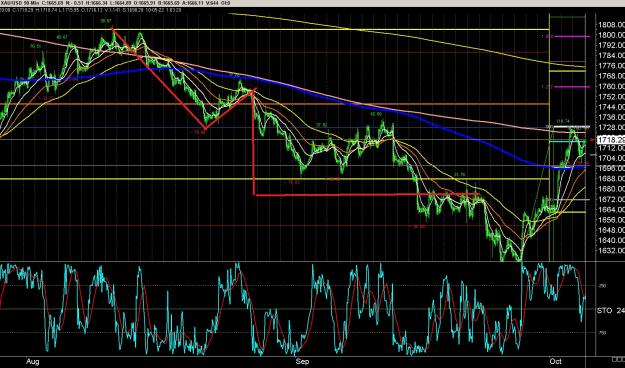The image size is (625, 368).
Task: Click the Sep label on time axis
Action: pos(302,362)
